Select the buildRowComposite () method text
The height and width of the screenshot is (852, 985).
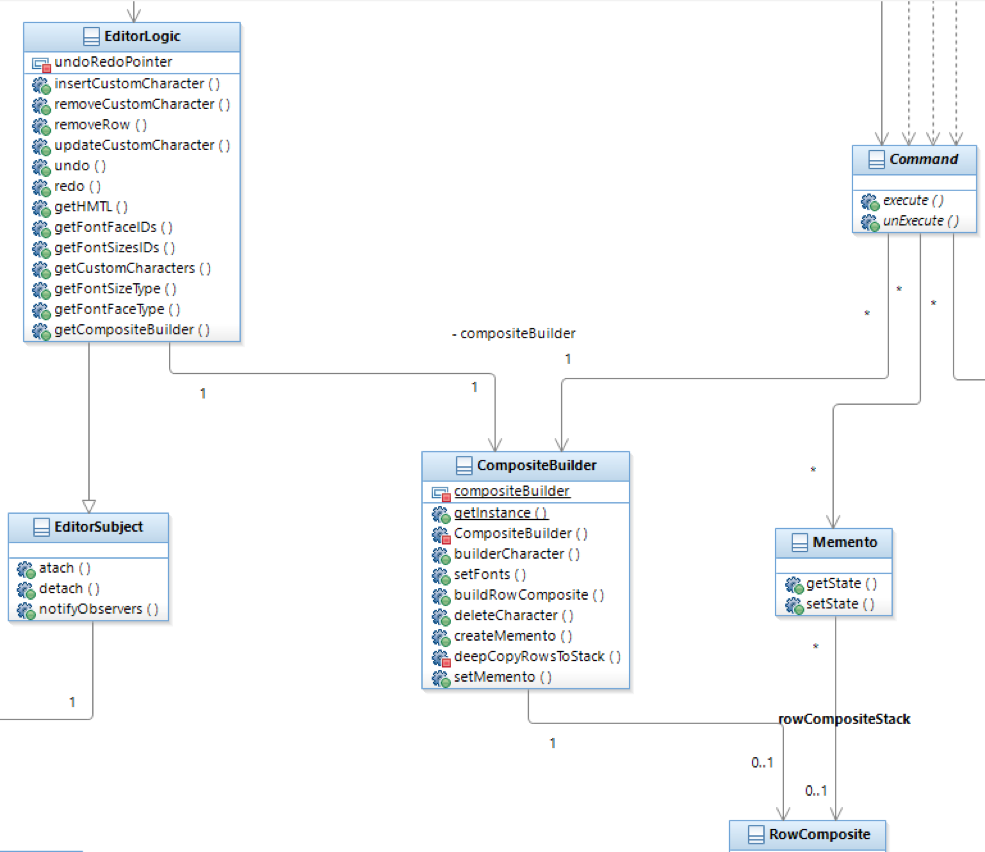[529, 595]
